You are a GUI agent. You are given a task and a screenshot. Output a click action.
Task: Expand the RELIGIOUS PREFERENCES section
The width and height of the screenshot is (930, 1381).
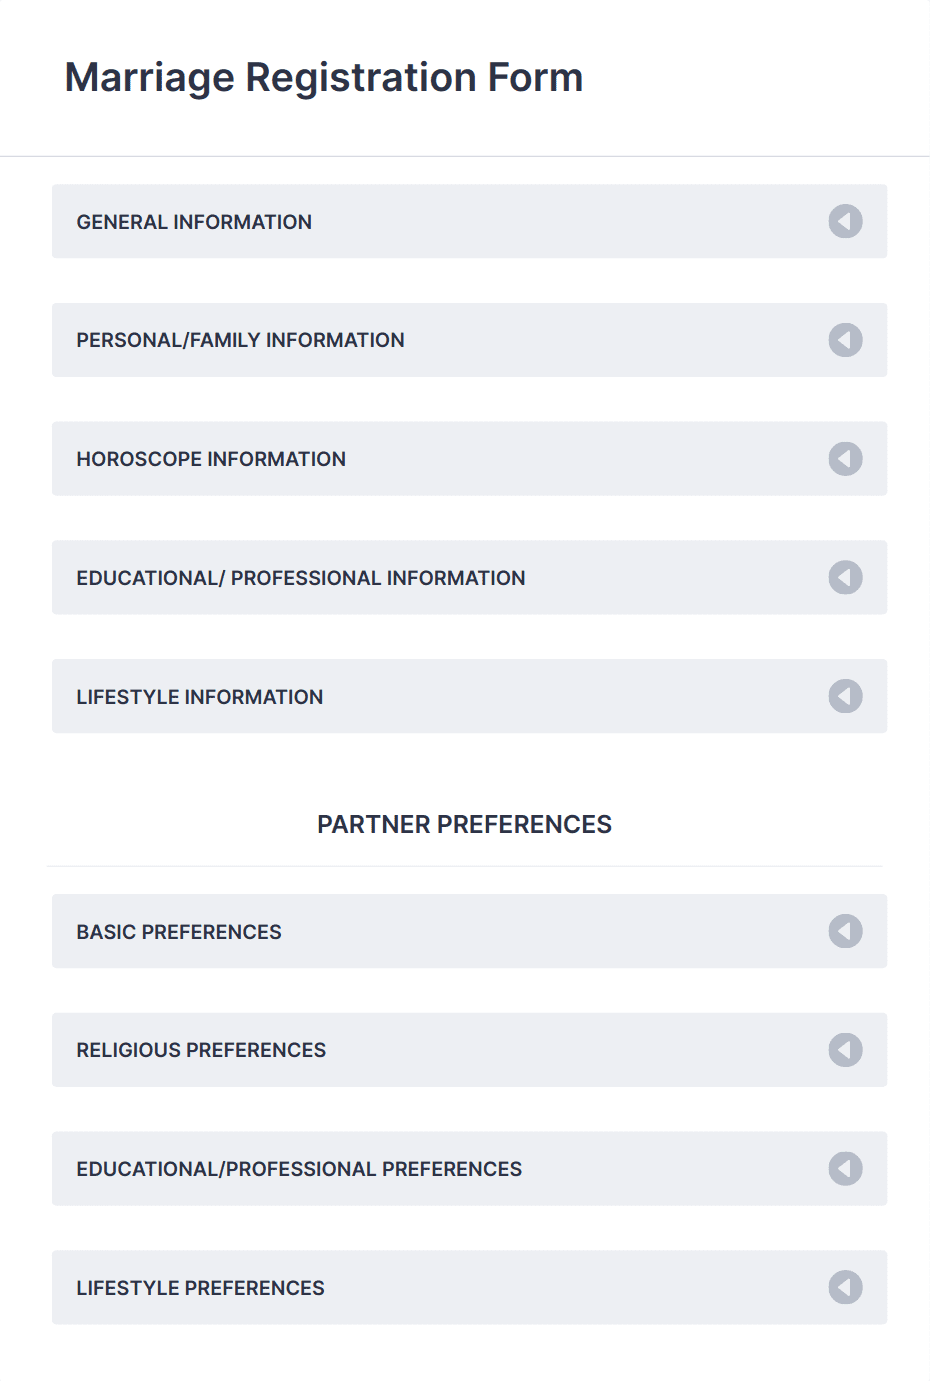click(x=465, y=1050)
